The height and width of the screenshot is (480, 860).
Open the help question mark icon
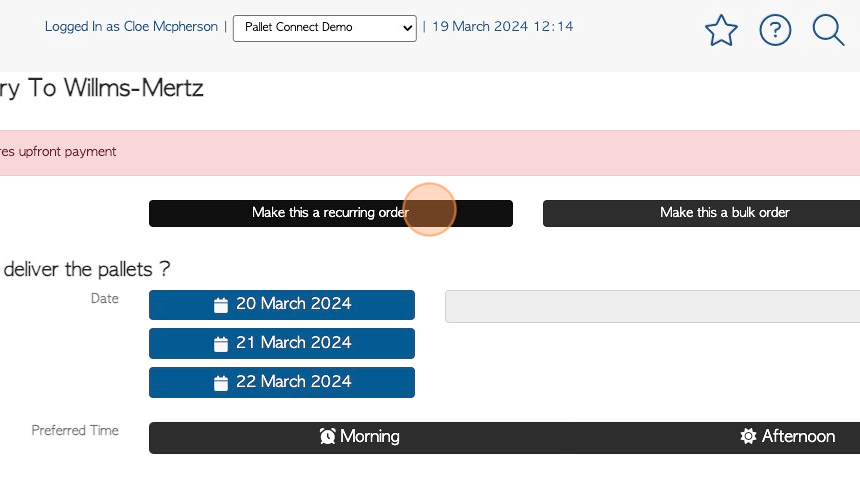pyautogui.click(x=775, y=30)
